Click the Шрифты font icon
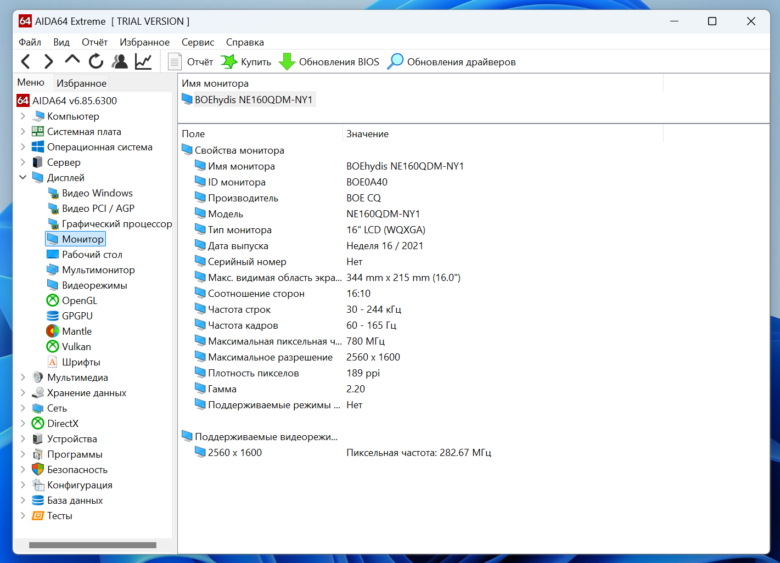 coord(52,362)
